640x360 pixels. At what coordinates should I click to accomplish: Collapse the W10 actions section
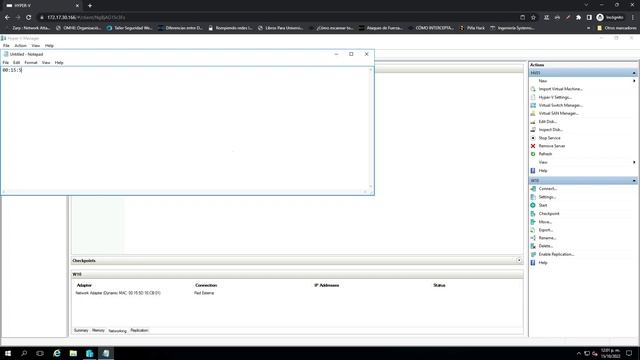634,180
